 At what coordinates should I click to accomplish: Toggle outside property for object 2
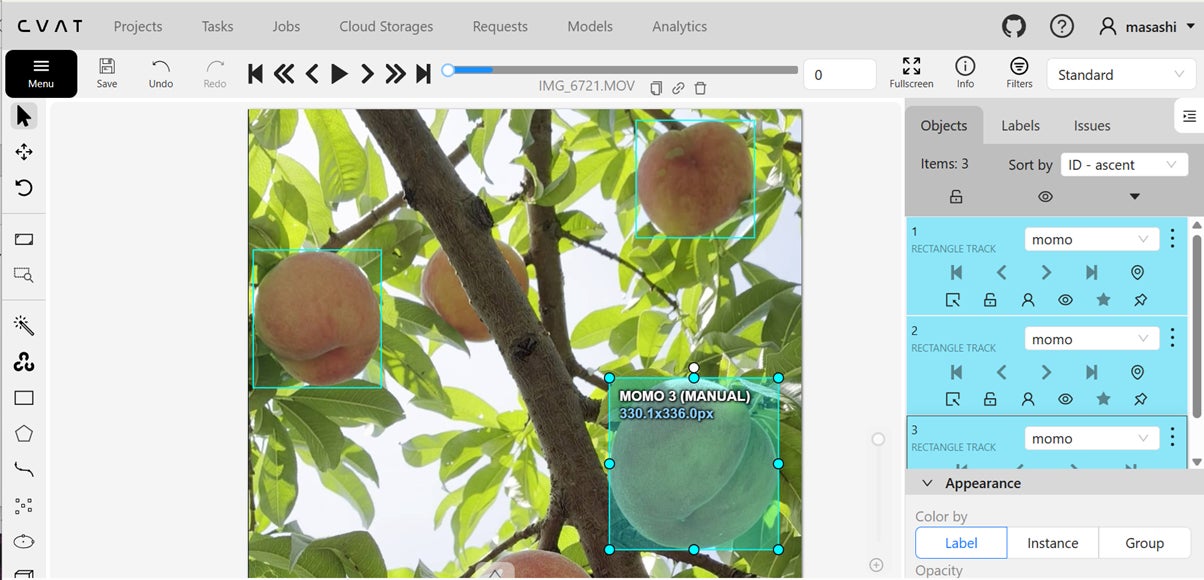pos(953,399)
